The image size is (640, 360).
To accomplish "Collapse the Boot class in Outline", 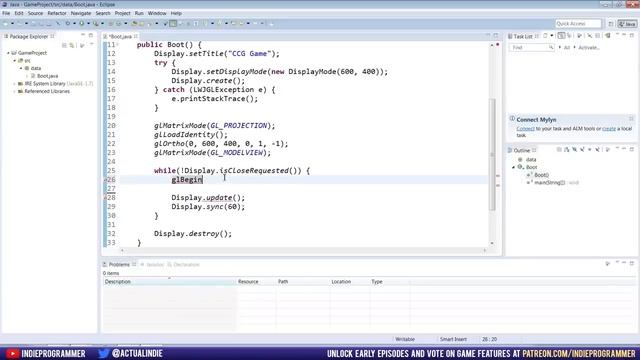I will pyautogui.click(x=513, y=167).
